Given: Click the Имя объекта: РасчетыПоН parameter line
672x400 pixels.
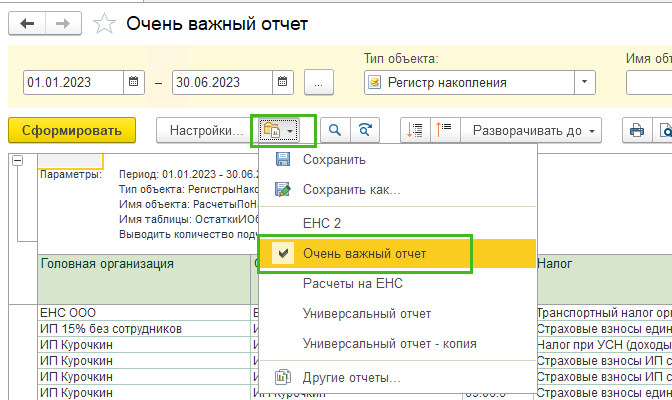Looking at the screenshot, I should point(189,205).
